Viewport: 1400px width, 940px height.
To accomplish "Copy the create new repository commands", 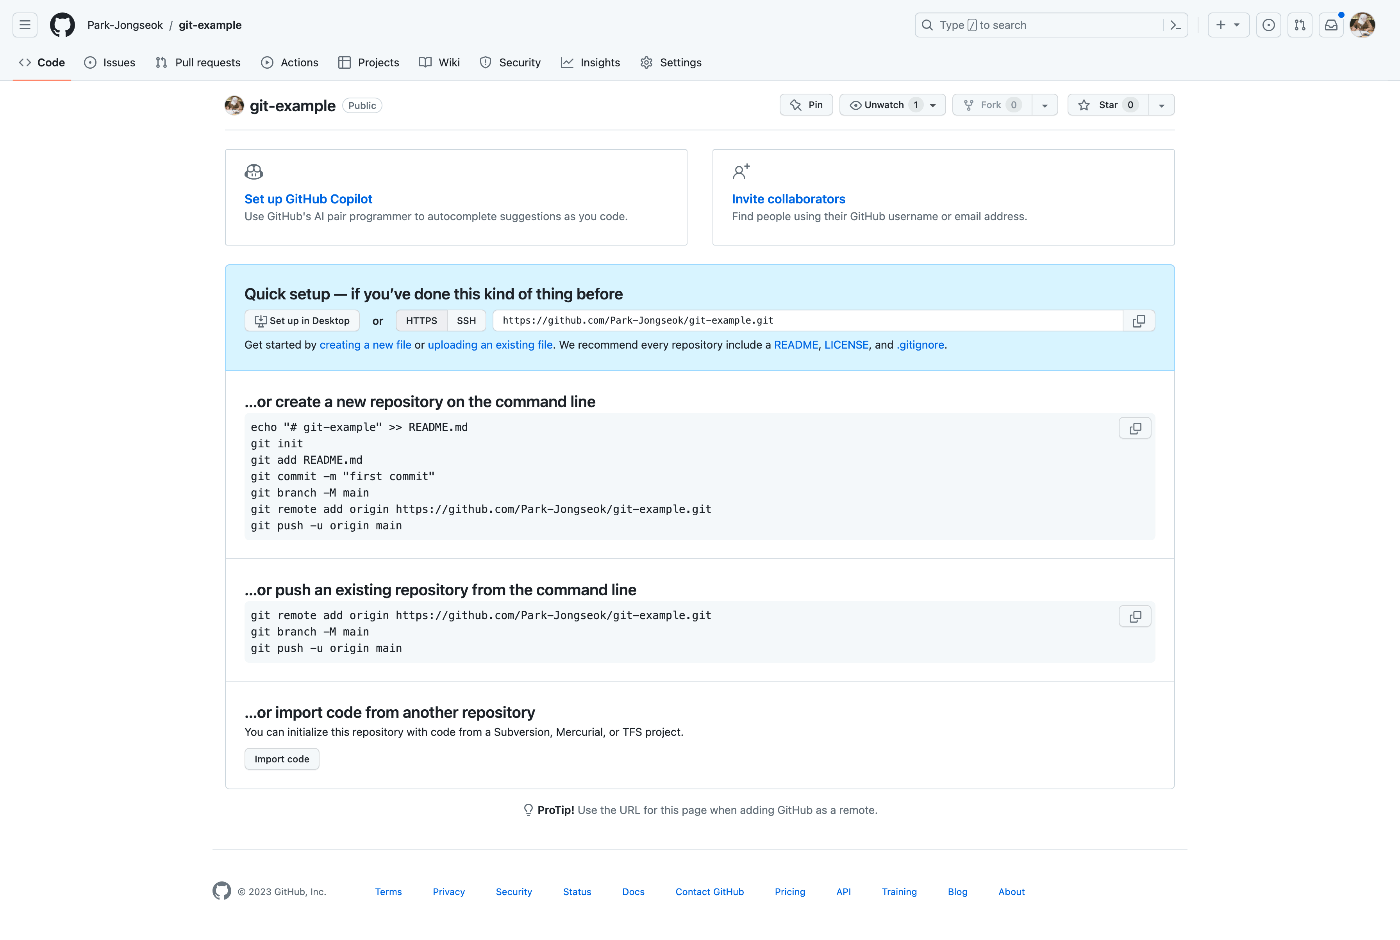I will coord(1135,428).
